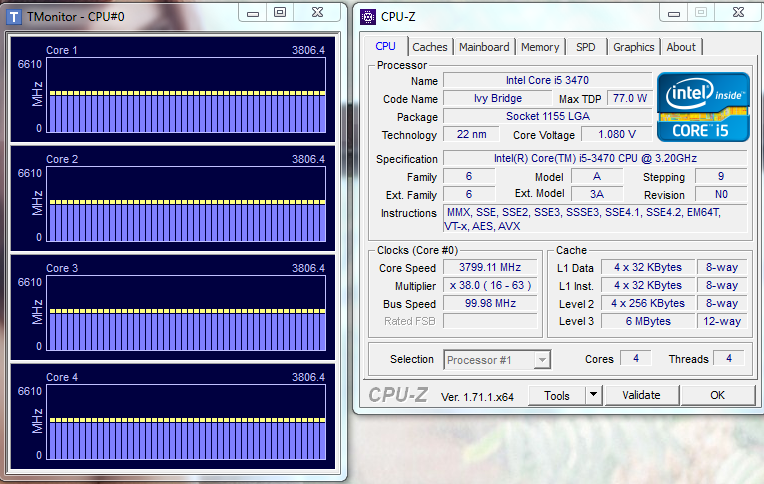The image size is (764, 484).
Task: Click the Level 2 value '4 x 256 KBytes'
Action: coord(648,304)
